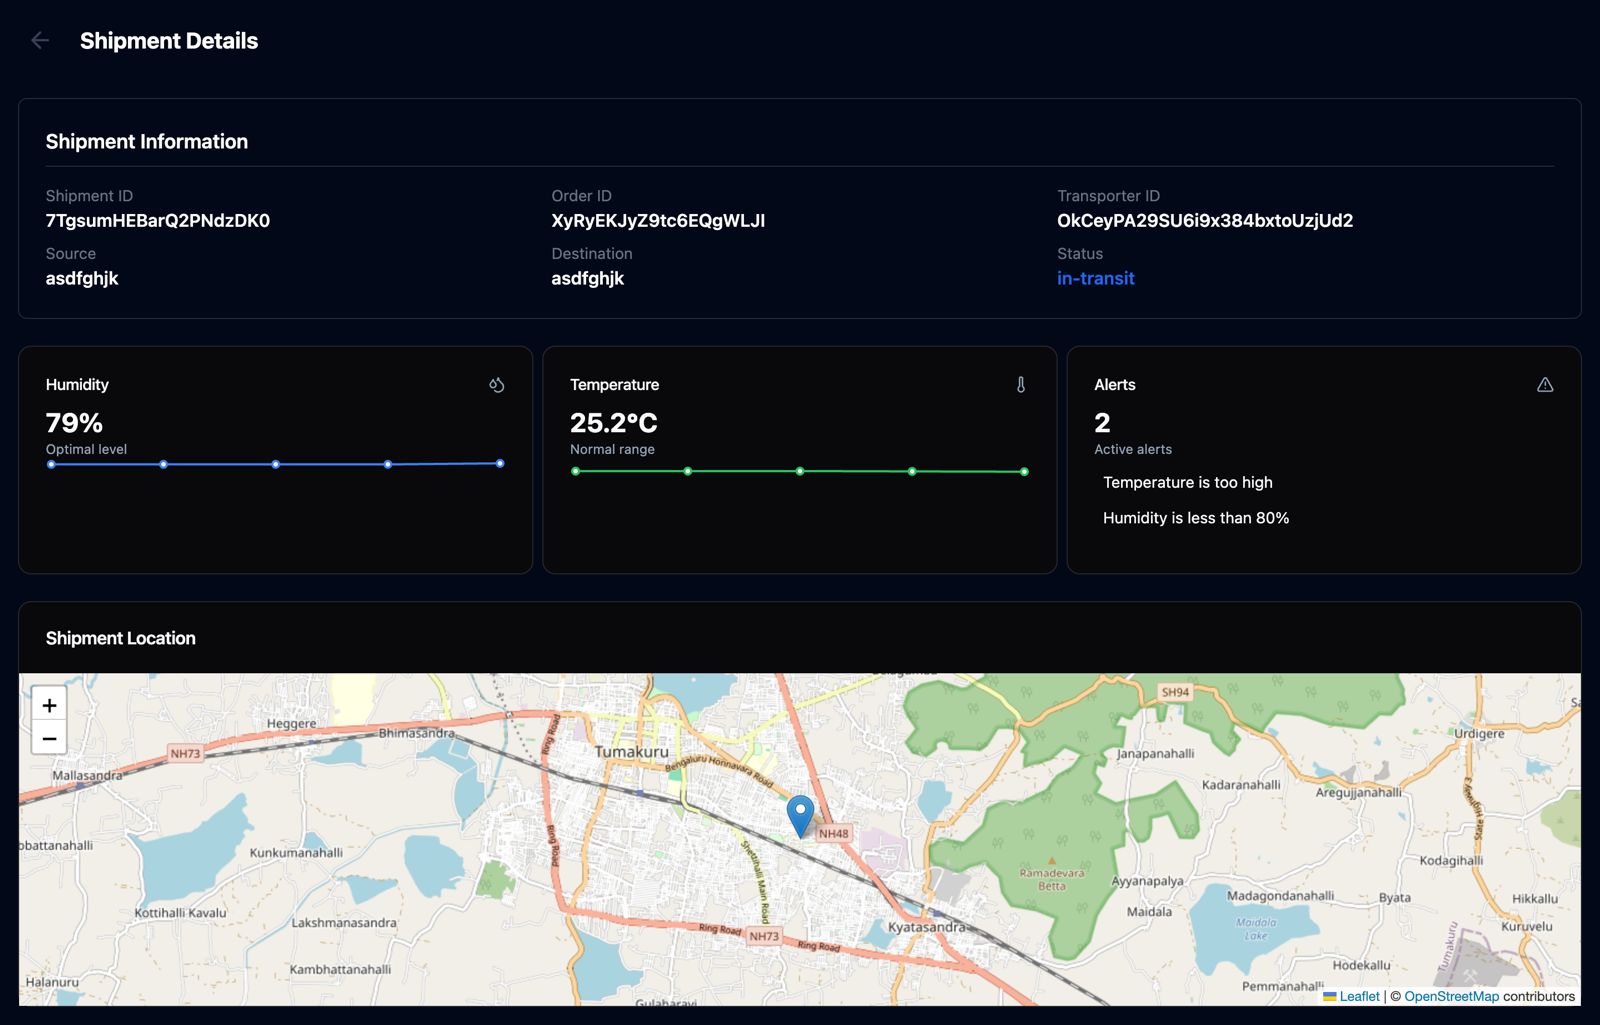The width and height of the screenshot is (1600, 1025).
Task: Click the Shipment ID value 7TgsumHEBarQ2PNdzDK0
Action: coord(159,220)
